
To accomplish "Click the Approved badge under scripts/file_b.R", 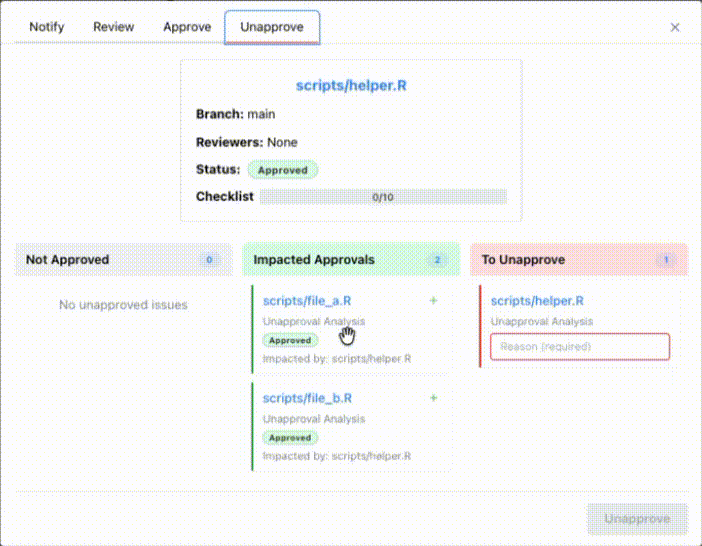I will (x=290, y=438).
